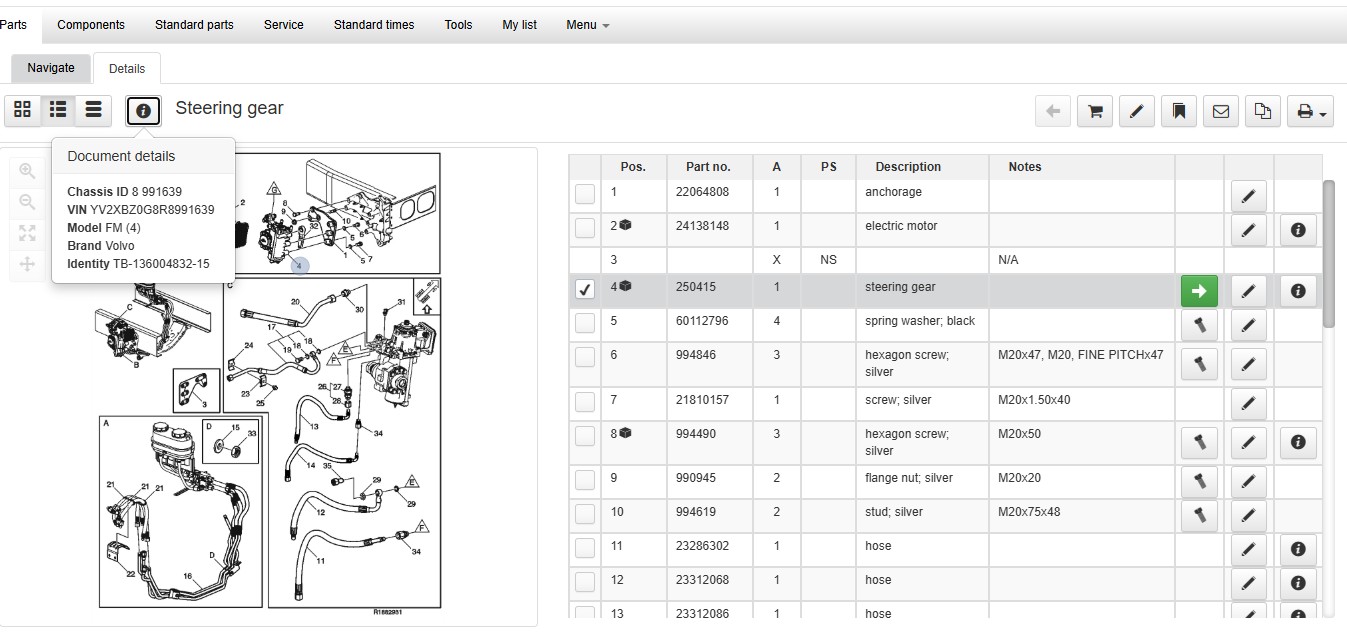1347x634 pixels.
Task: Switch to the Navigate tab
Action: pos(51,68)
